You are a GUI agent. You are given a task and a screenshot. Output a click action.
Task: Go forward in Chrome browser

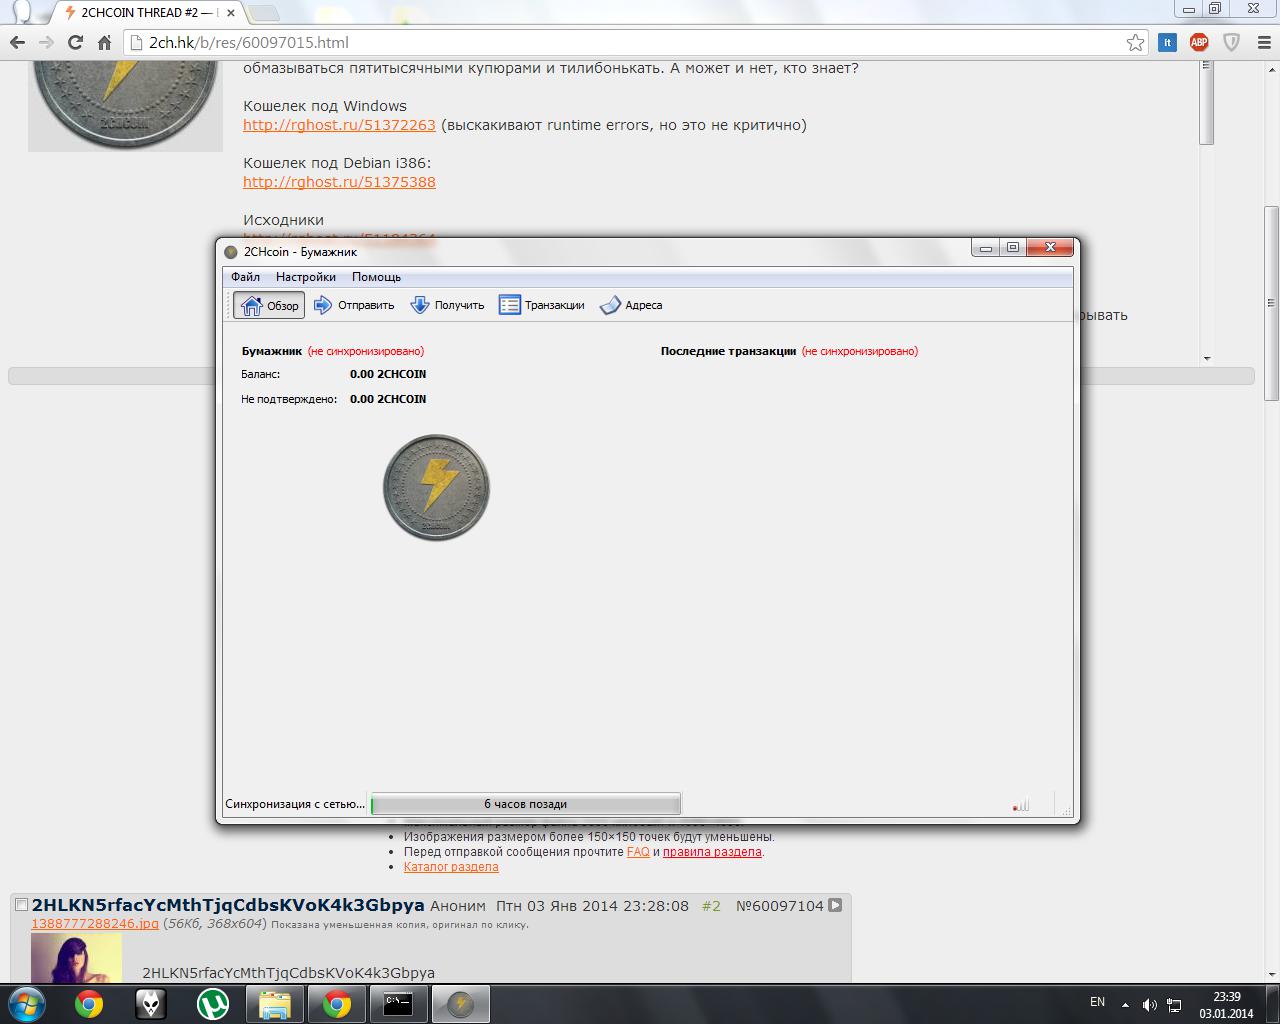point(46,42)
